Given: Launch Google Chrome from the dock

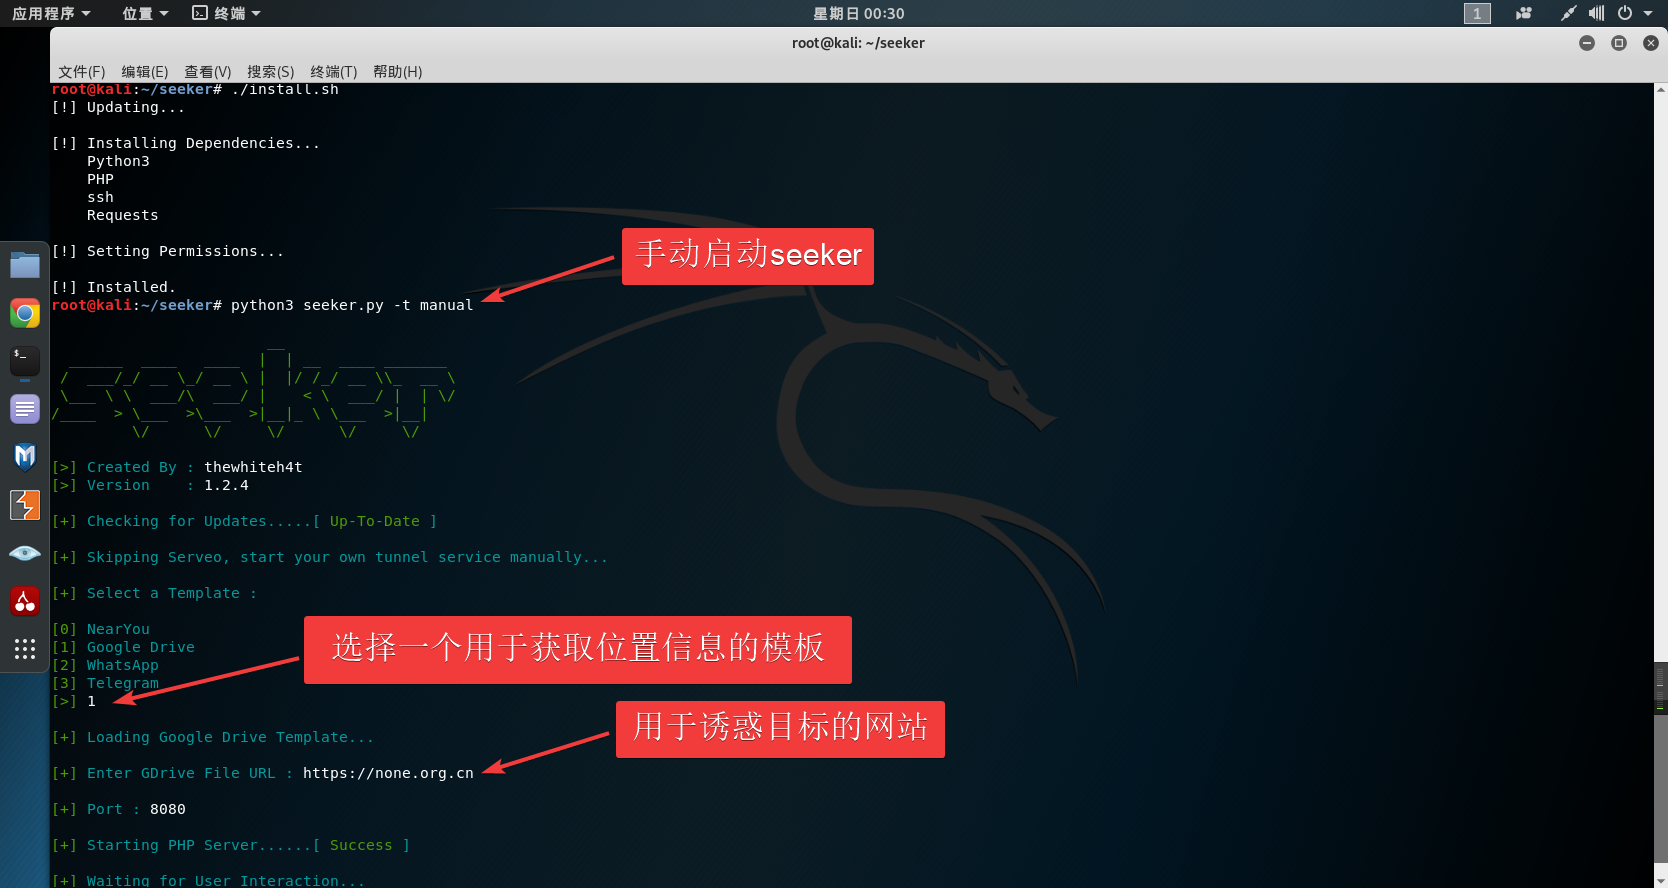Looking at the screenshot, I should click(25, 313).
